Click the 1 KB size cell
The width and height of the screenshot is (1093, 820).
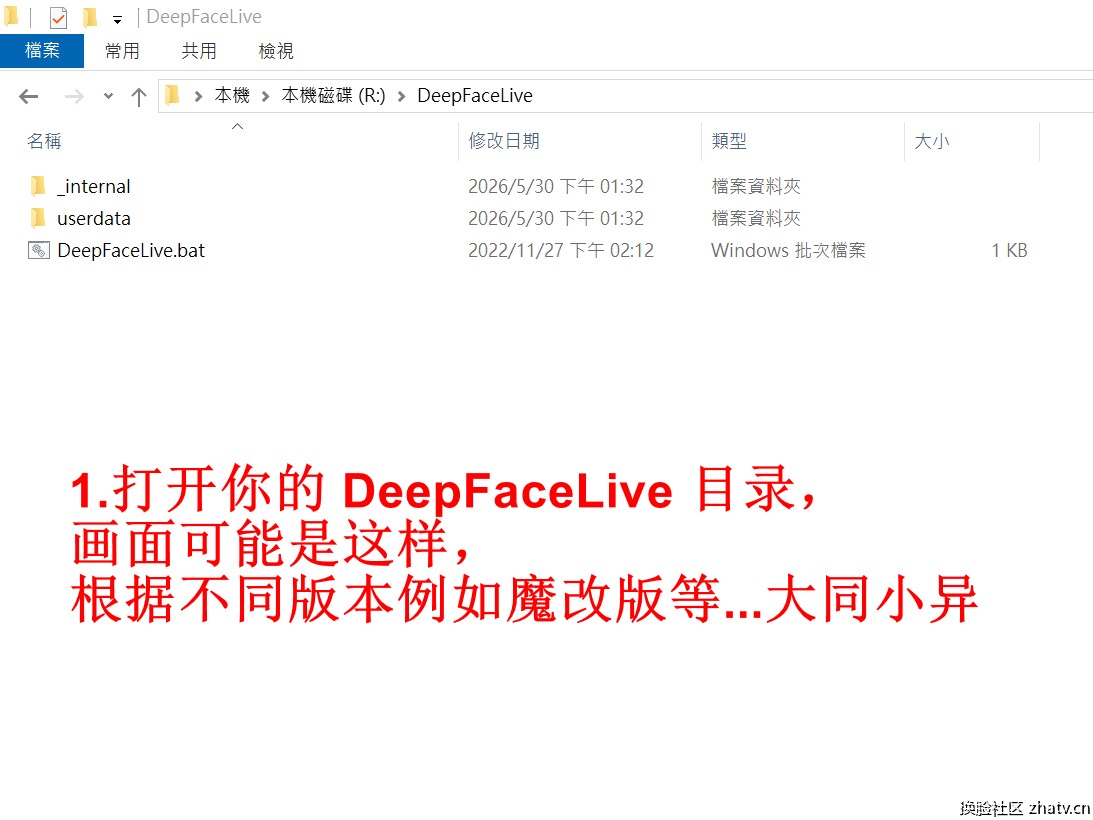click(x=1009, y=250)
